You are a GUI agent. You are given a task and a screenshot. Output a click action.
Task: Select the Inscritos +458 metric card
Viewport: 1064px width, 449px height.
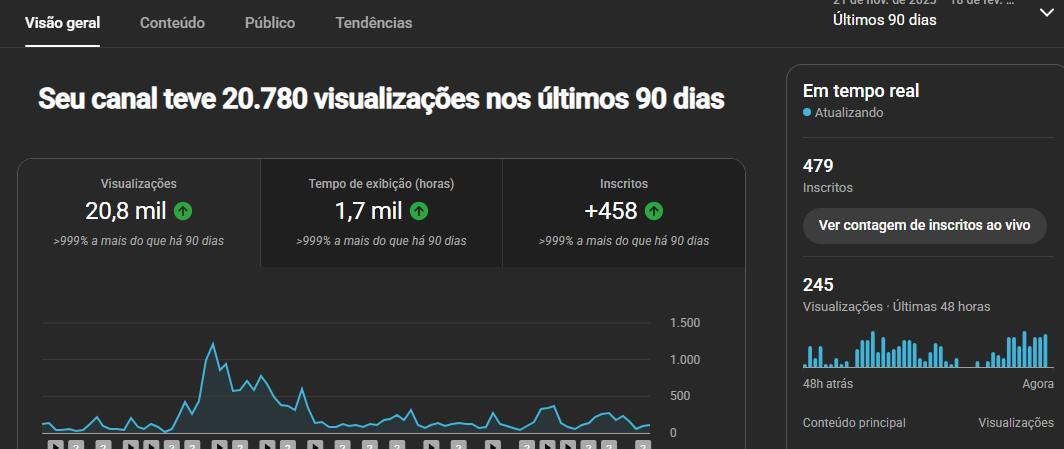(624, 213)
